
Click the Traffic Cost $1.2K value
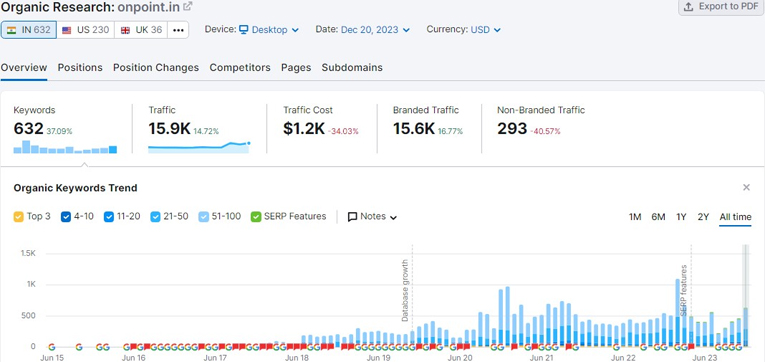304,129
